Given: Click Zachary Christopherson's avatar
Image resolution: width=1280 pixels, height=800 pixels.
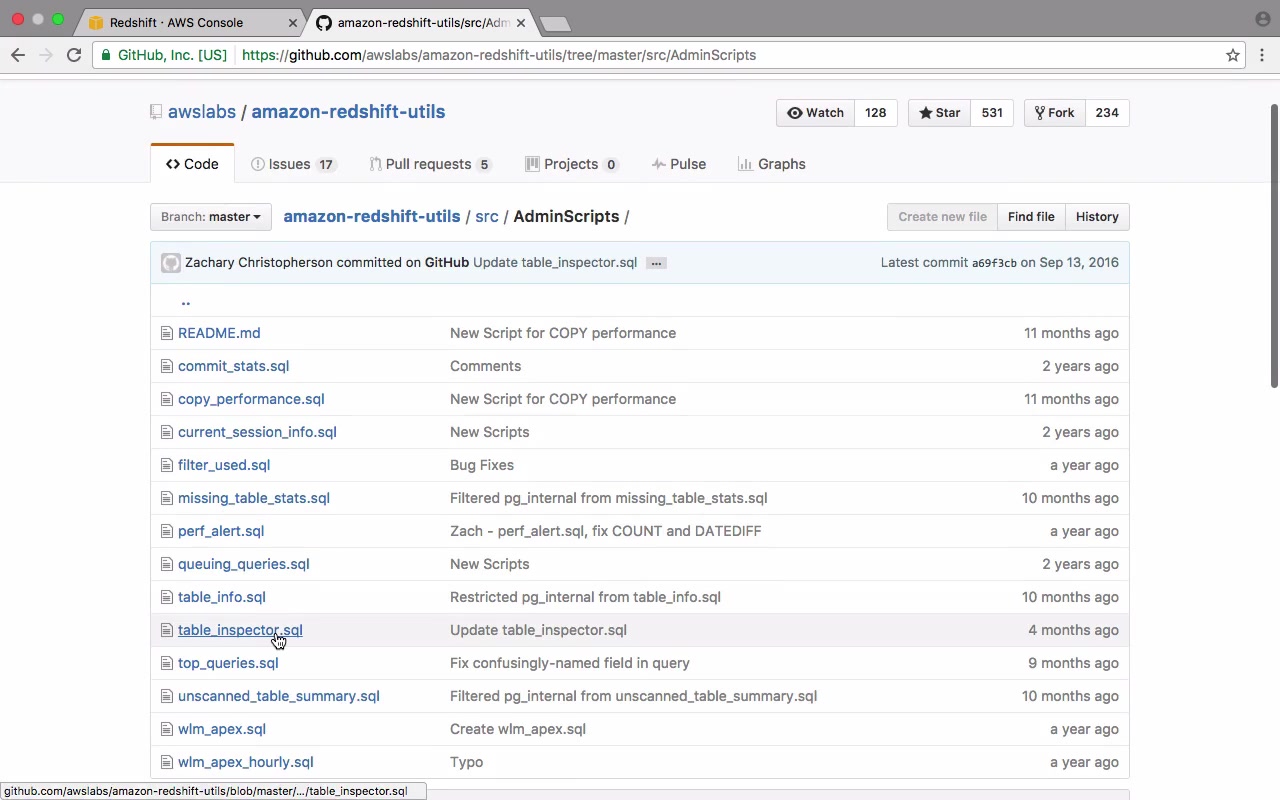Looking at the screenshot, I should pos(171,263).
